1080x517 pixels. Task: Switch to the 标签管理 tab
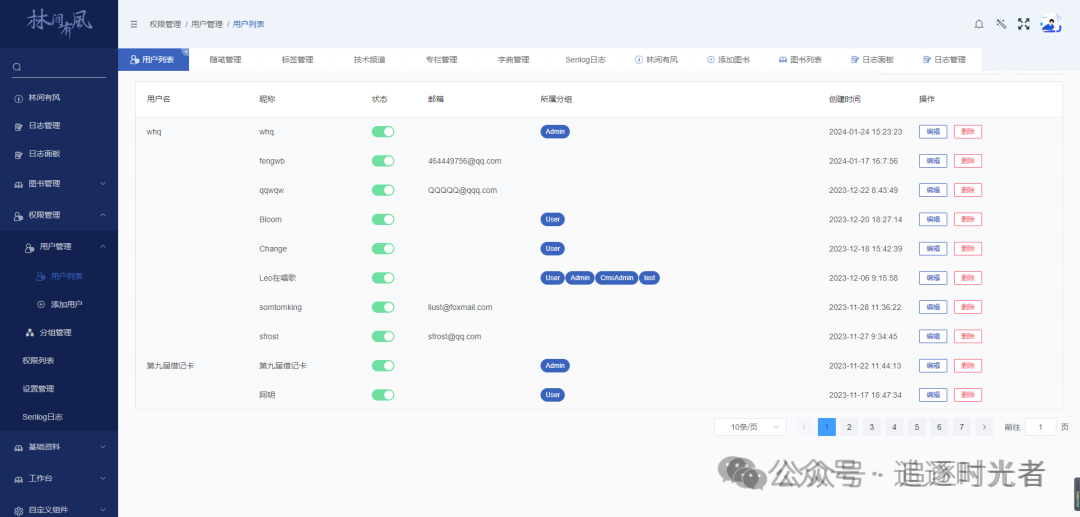click(x=298, y=60)
